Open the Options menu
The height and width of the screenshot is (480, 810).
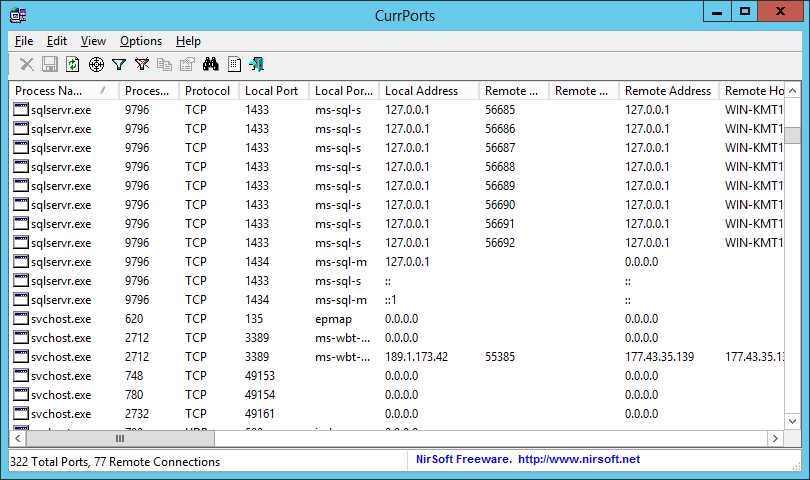pos(141,41)
